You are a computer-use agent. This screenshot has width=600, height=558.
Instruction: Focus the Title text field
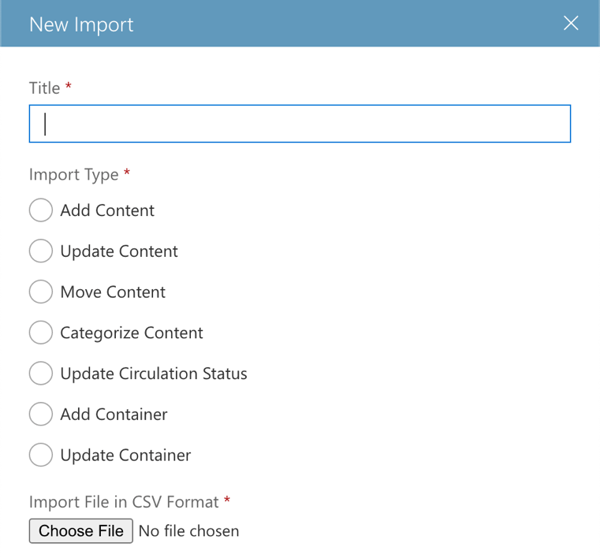tap(300, 124)
